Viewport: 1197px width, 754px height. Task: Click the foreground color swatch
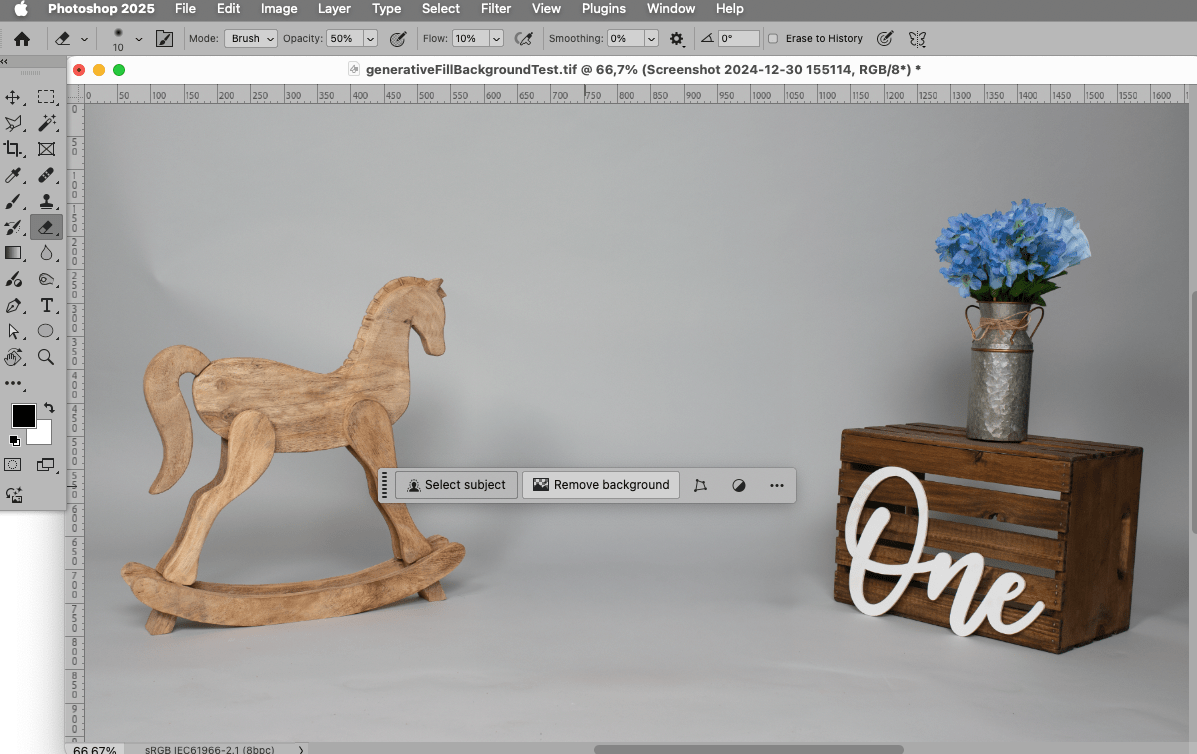click(23, 415)
